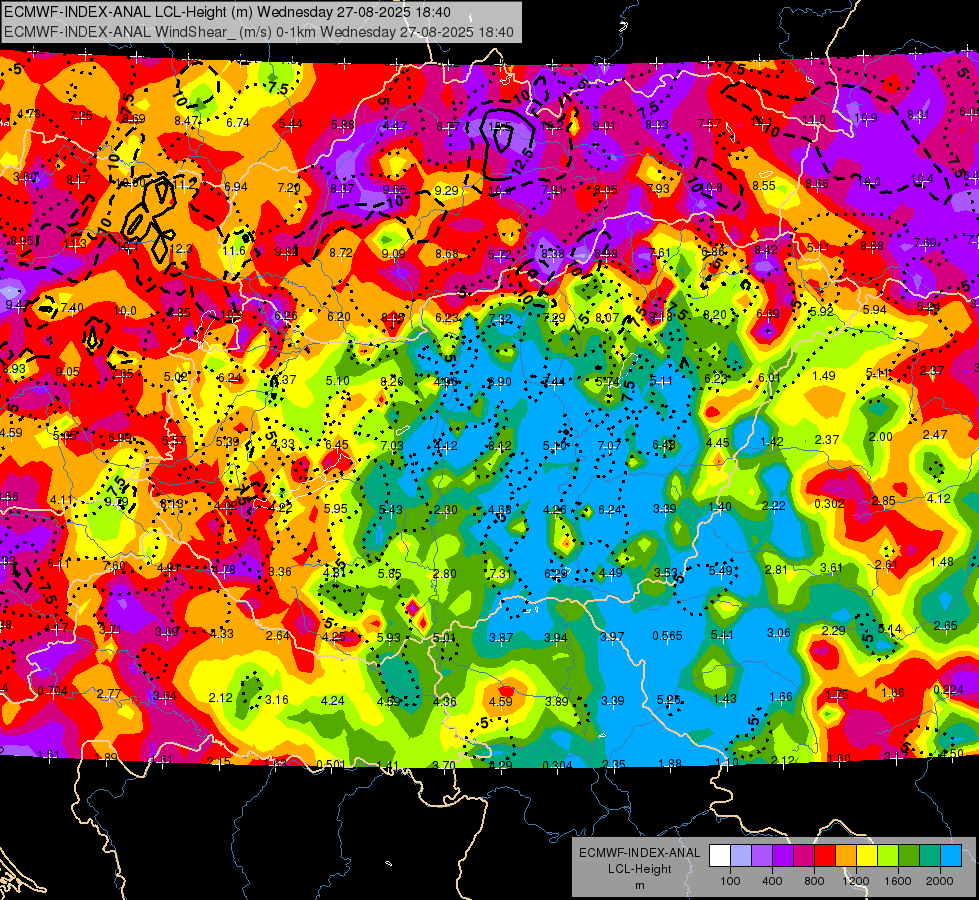Click the teal green legend swatch
This screenshot has height=900, width=979.
coord(930,856)
